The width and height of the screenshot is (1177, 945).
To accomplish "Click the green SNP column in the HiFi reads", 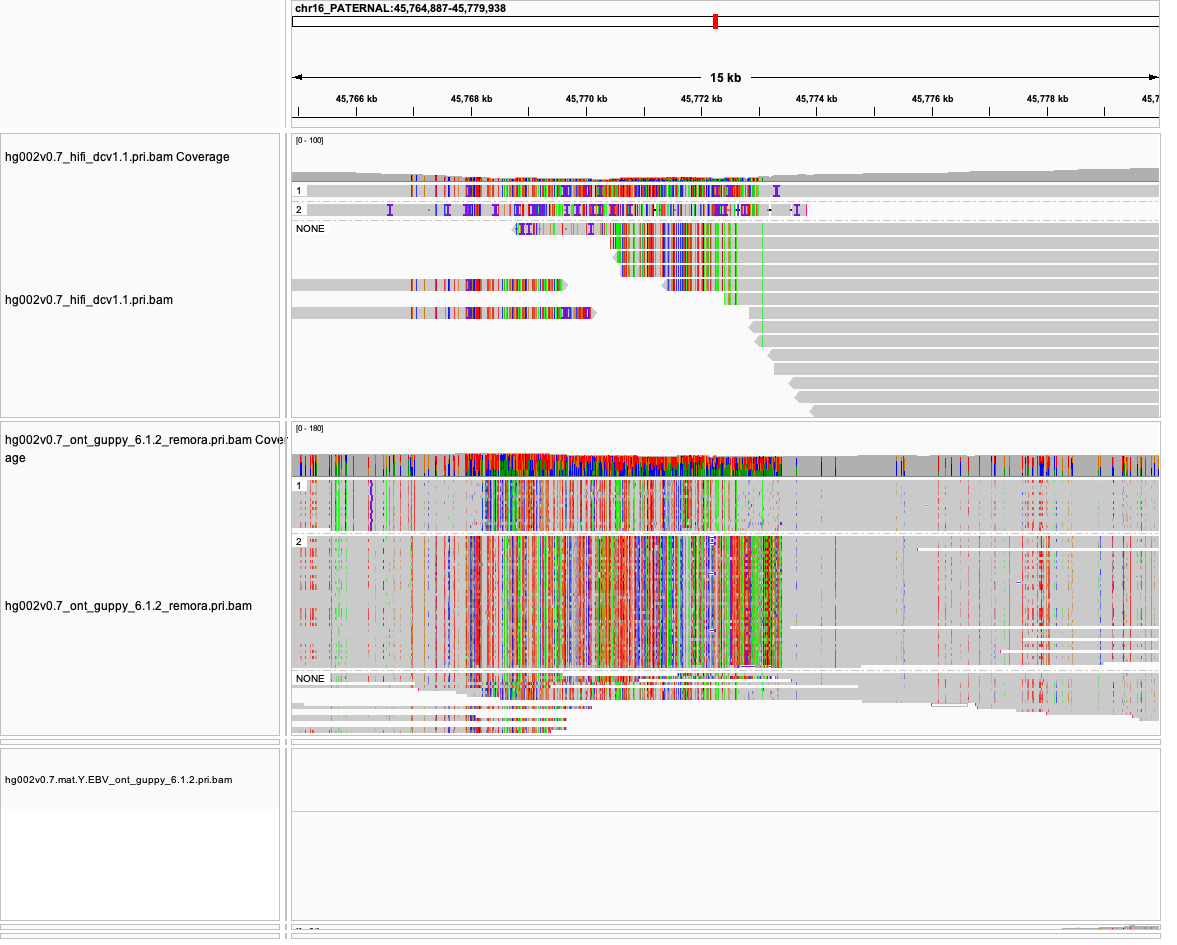I will click(x=763, y=290).
